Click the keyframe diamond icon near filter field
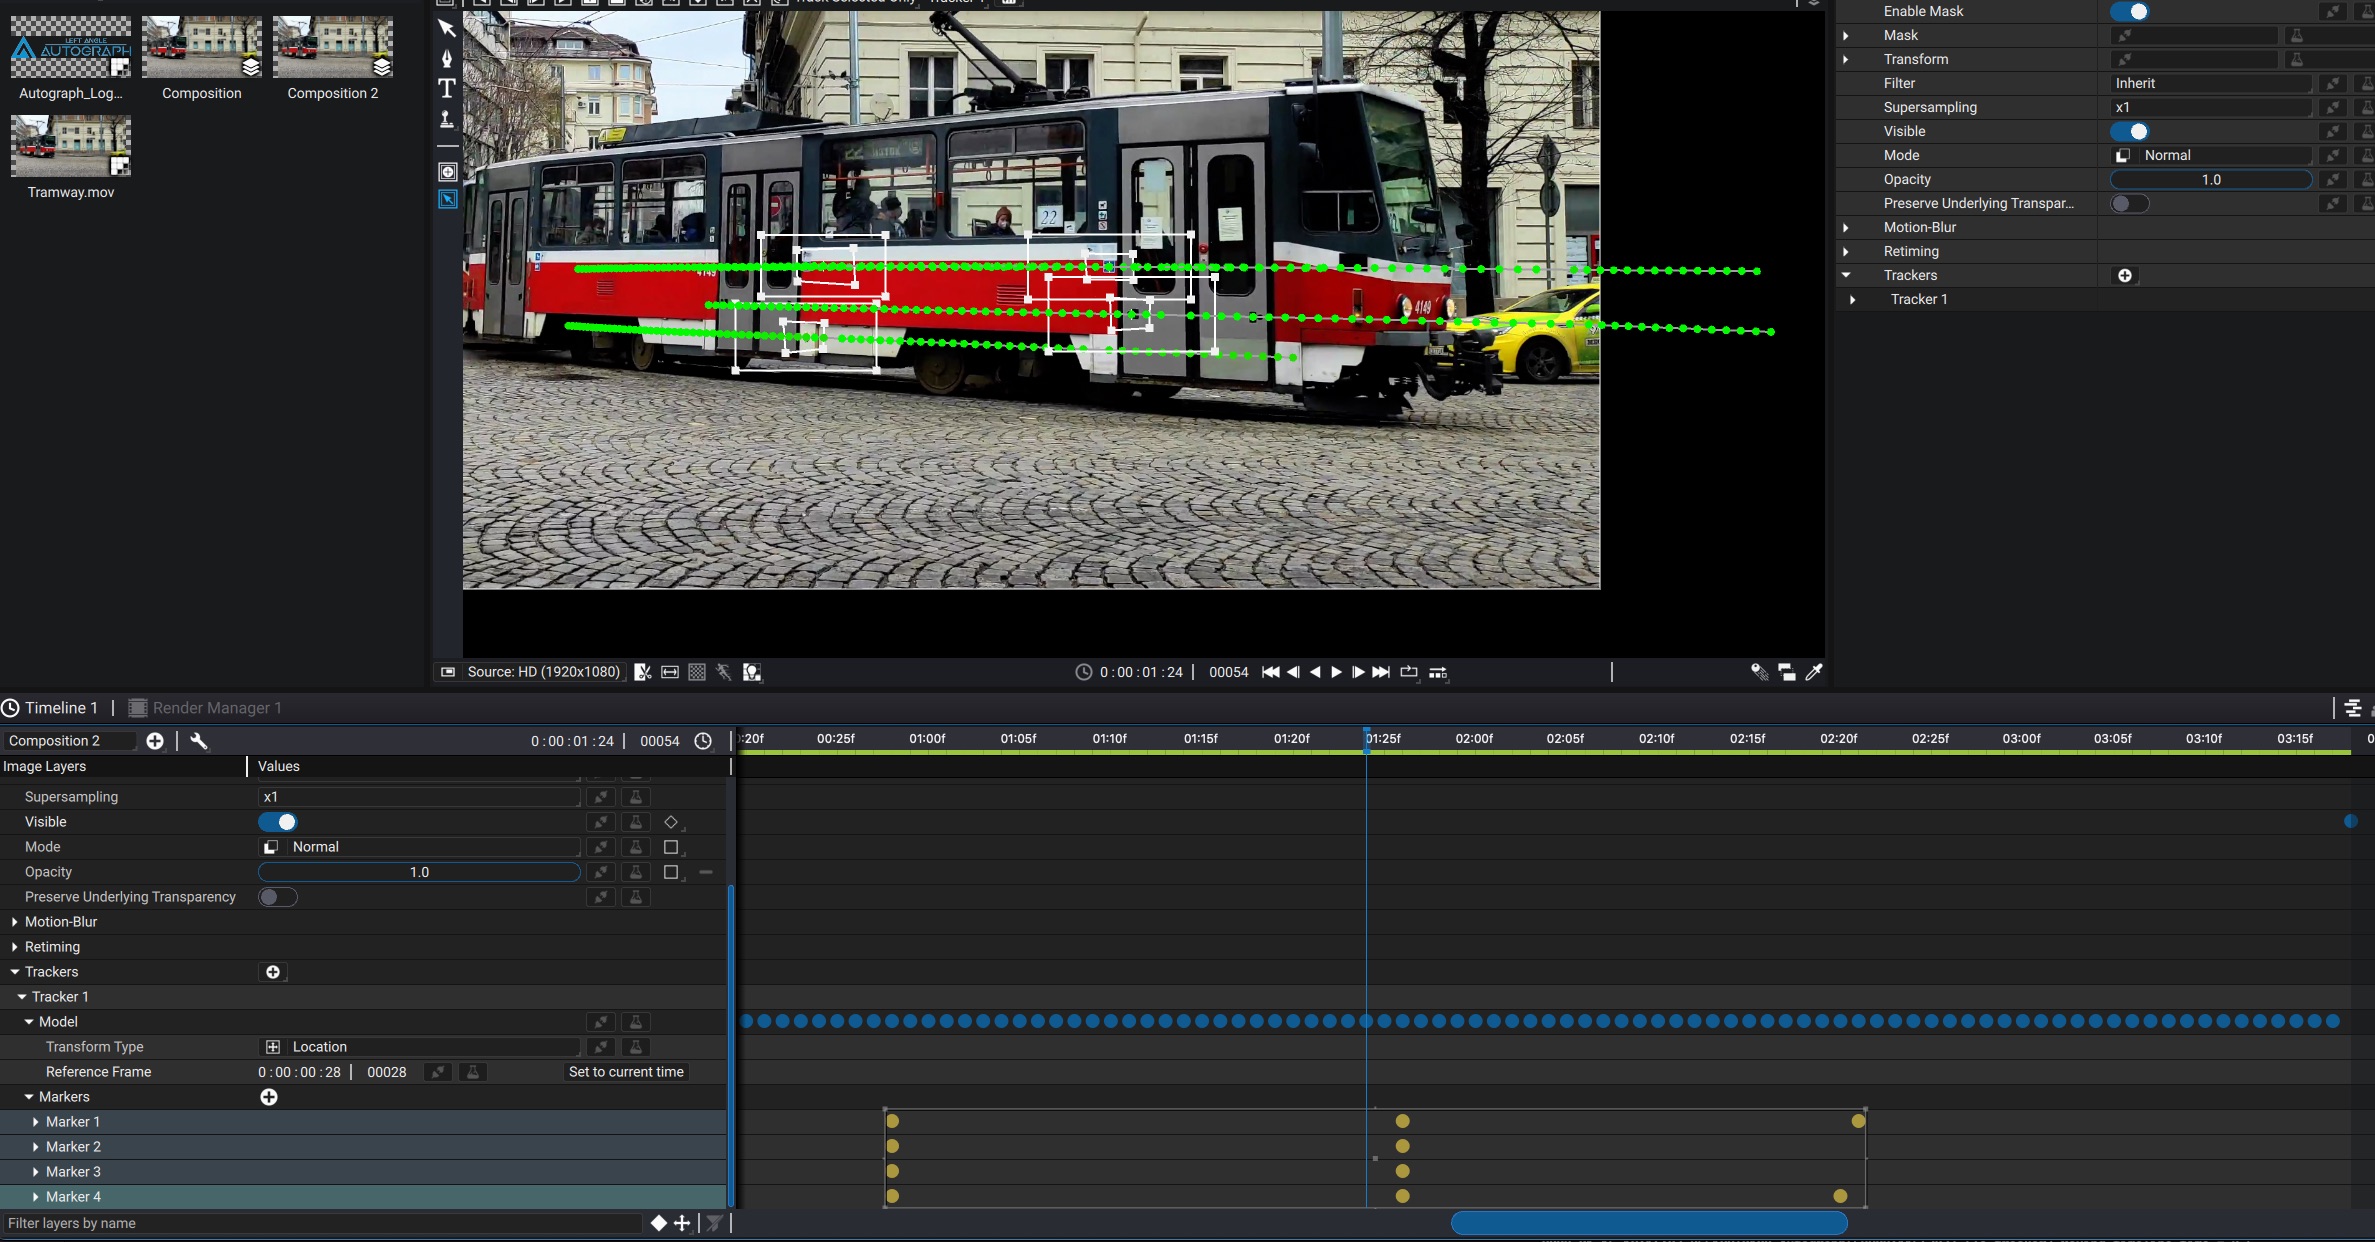Screen dimensions: 2375x1242 (658, 1223)
